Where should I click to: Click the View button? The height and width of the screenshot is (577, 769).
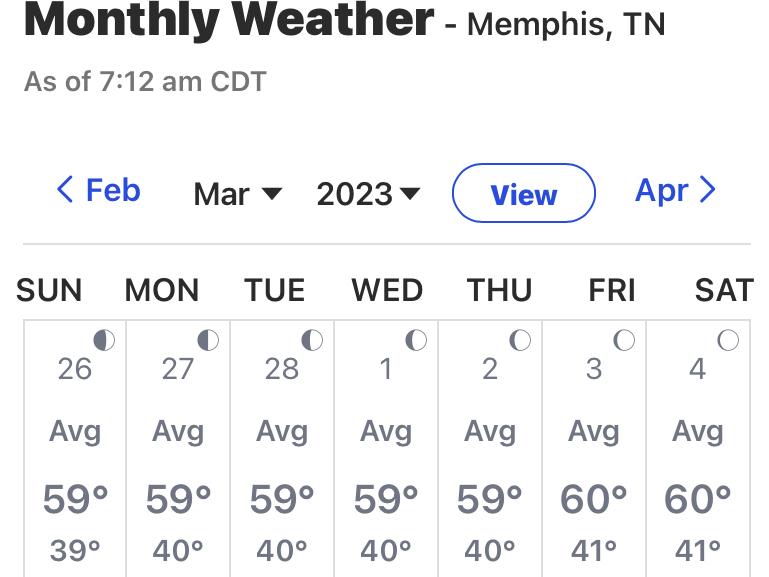click(x=524, y=193)
